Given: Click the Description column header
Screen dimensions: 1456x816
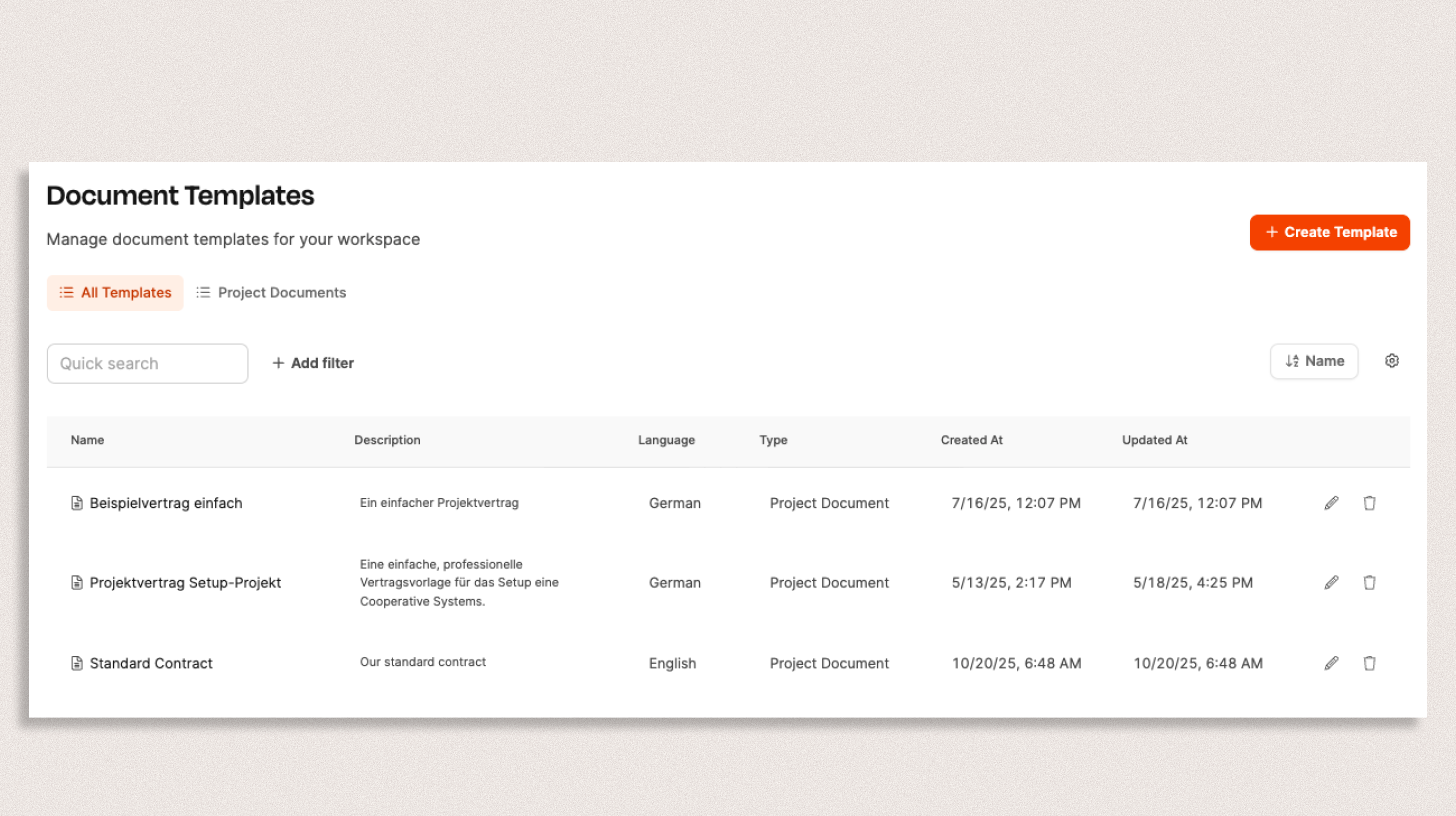Looking at the screenshot, I should point(387,440).
